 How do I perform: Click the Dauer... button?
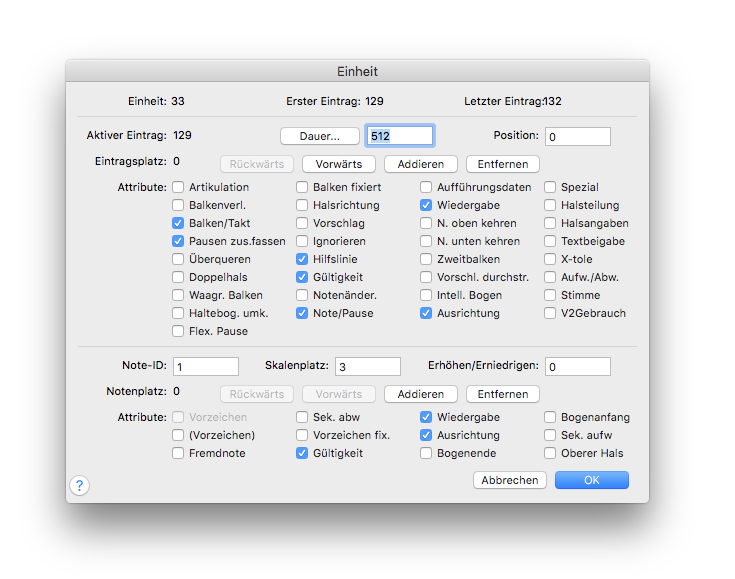(x=320, y=136)
